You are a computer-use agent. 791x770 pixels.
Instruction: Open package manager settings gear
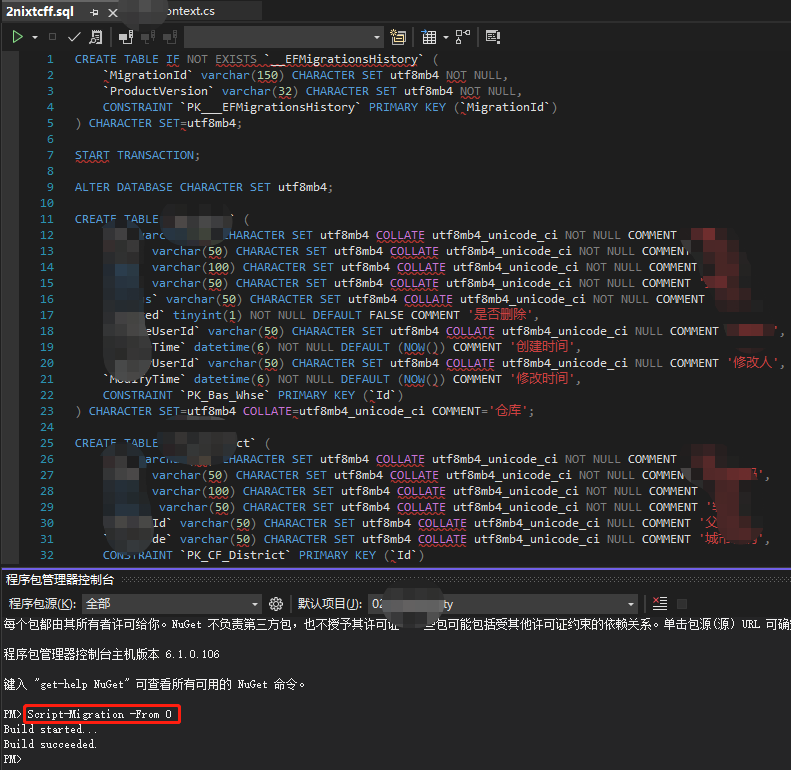coord(275,604)
